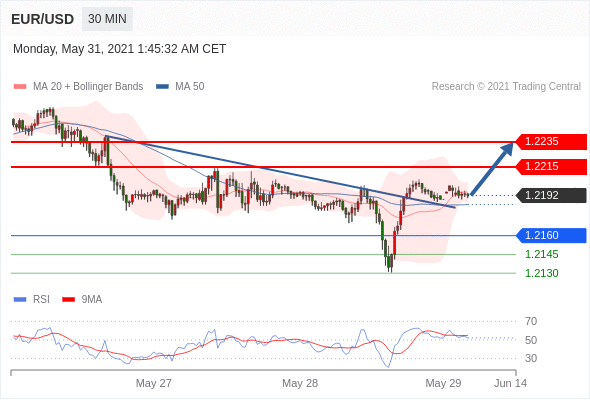Select the 1.2215 red resistance price tag
Viewport: 590px width, 400px height.
pyautogui.click(x=551, y=166)
